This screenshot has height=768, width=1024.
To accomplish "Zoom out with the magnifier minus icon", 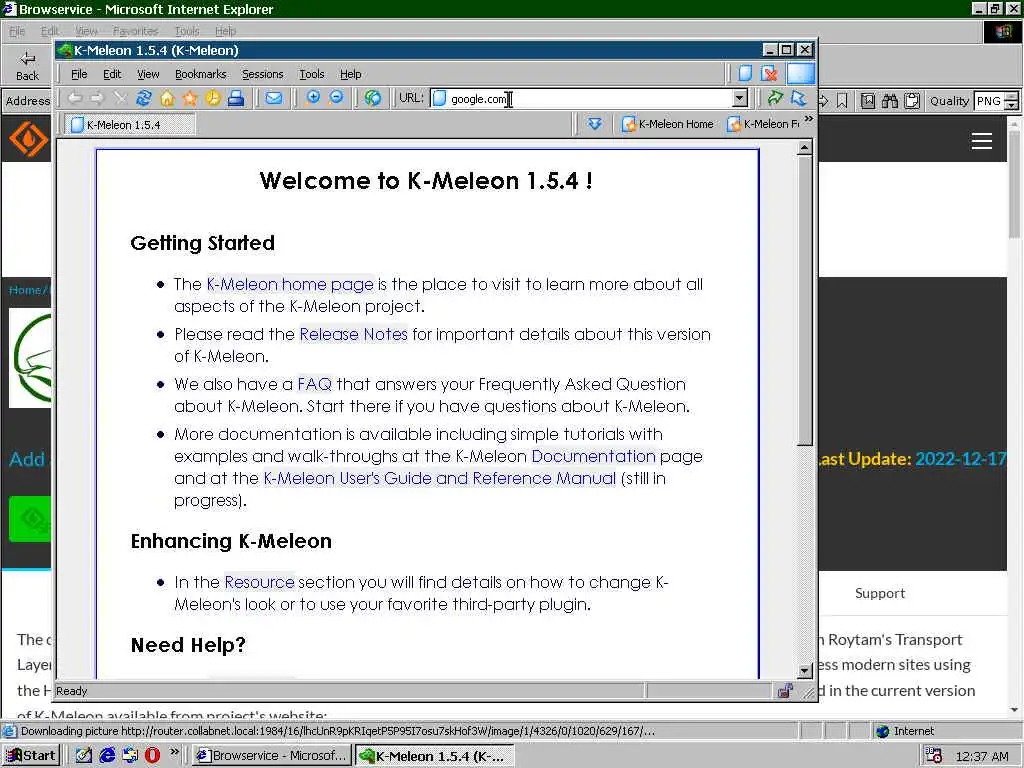I will [x=336, y=99].
